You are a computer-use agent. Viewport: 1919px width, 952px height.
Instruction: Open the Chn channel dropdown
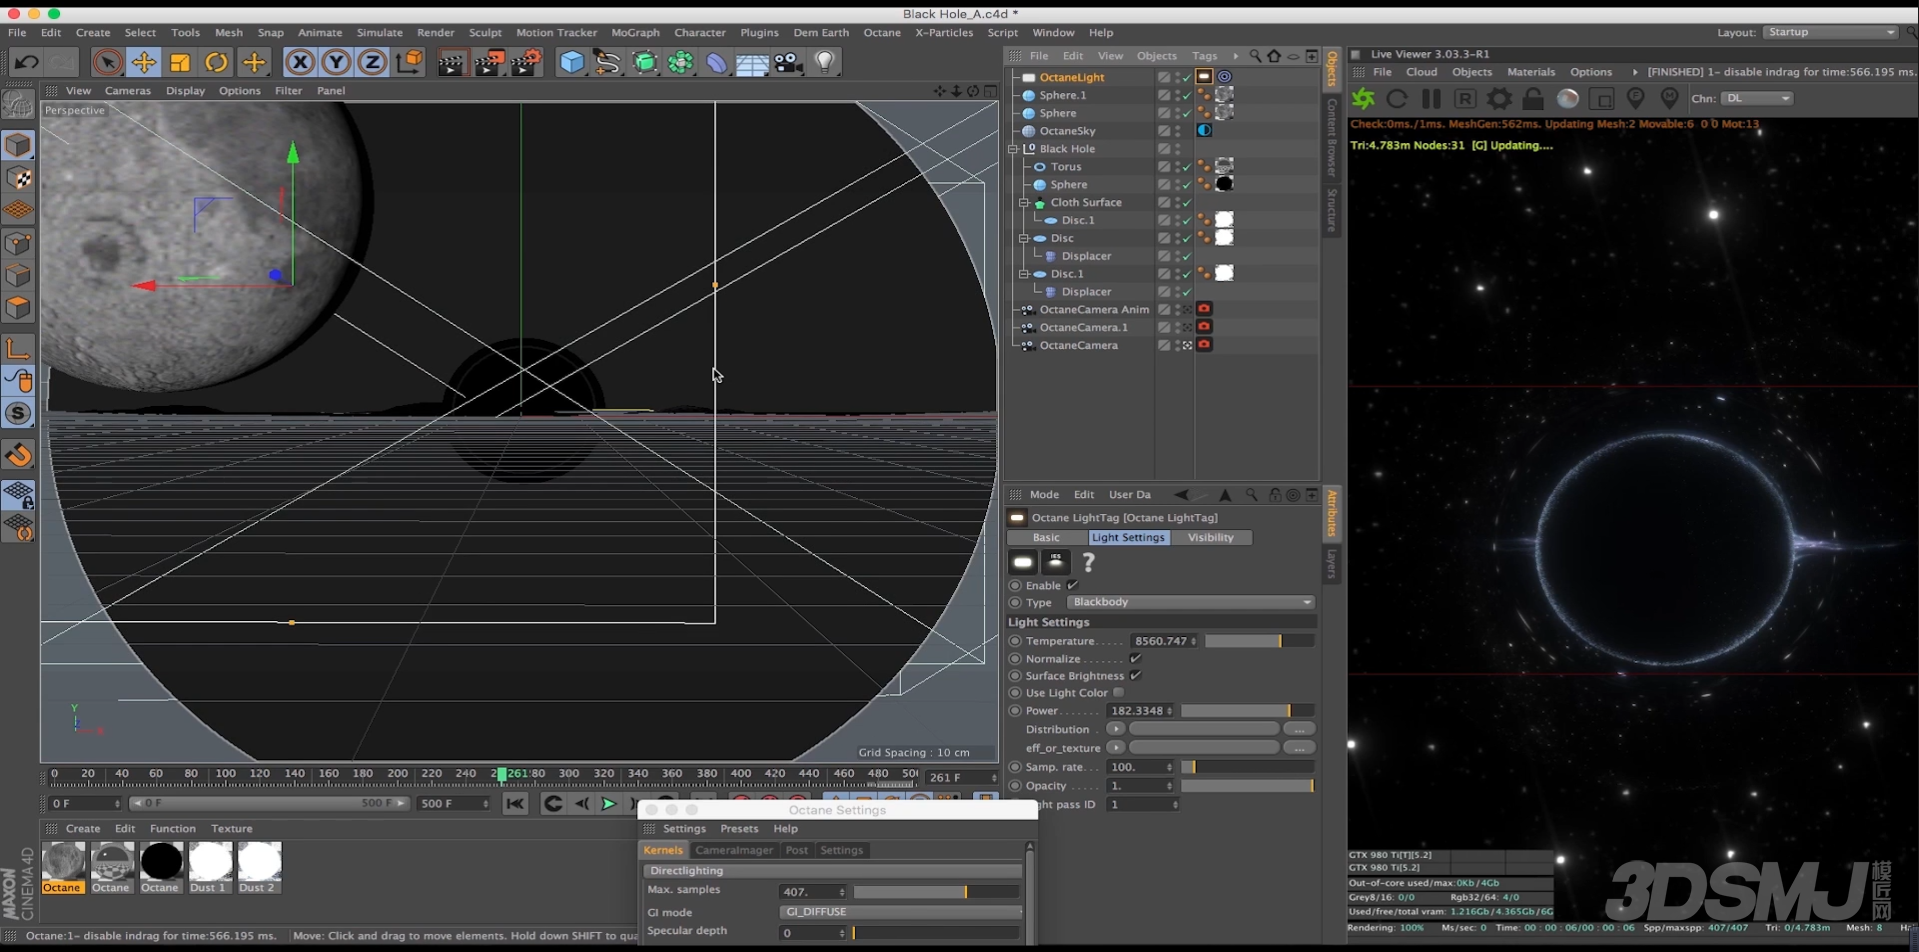[1757, 98]
